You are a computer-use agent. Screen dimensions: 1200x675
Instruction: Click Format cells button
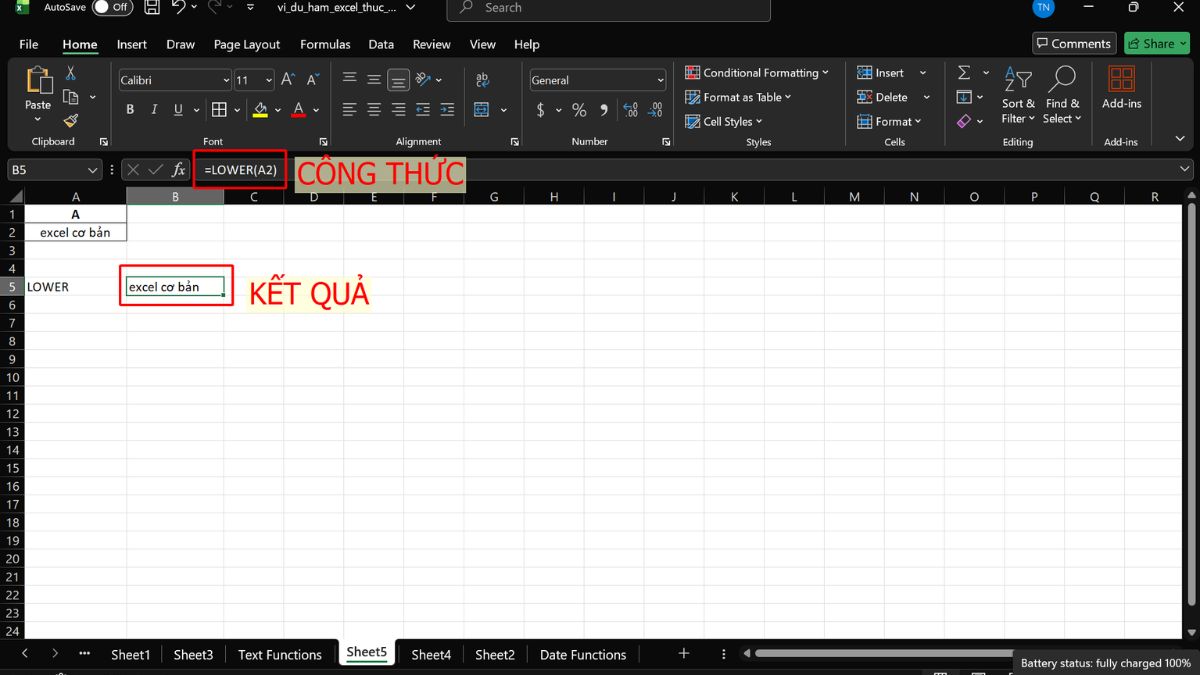tap(889, 121)
